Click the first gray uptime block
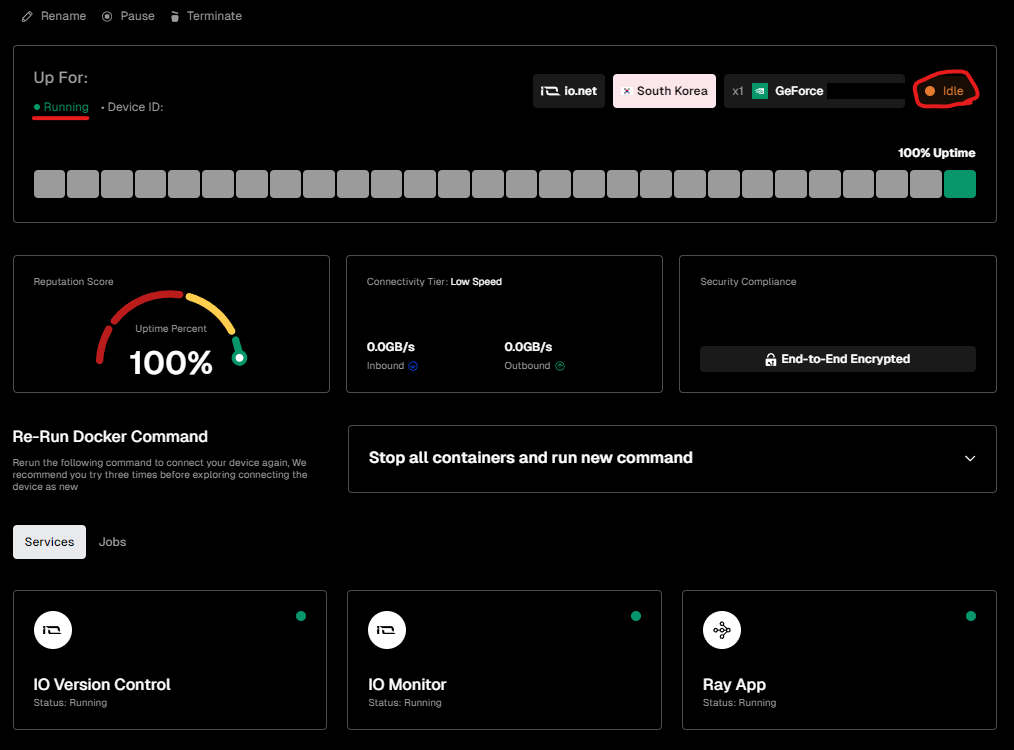The width and height of the screenshot is (1014, 750). point(49,184)
